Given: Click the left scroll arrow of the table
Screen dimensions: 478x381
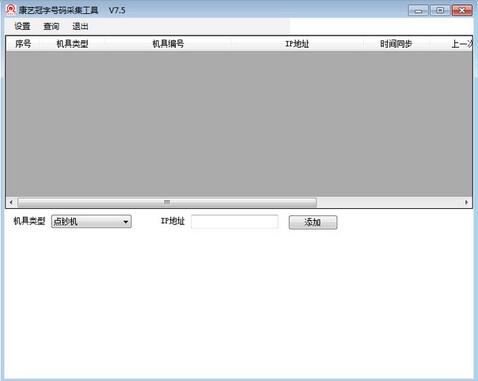Looking at the screenshot, I should click(11, 202).
